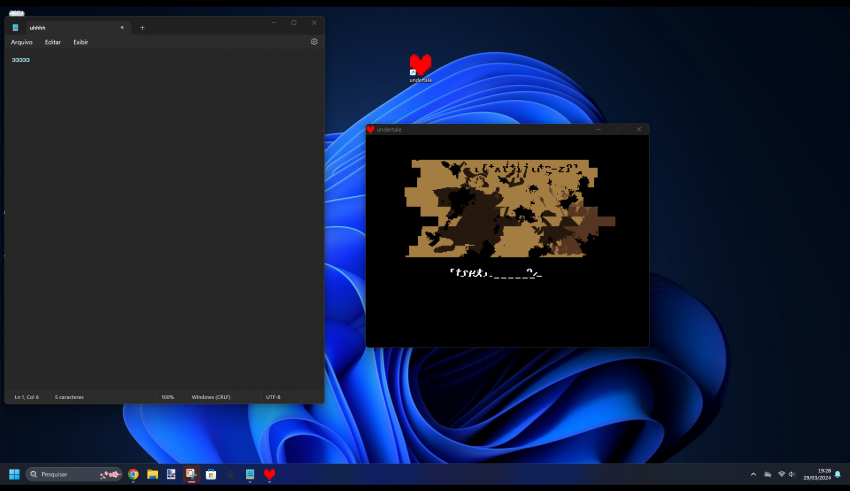Click the Notepad app icon in title bar
The width and height of the screenshot is (850, 491).
(x=16, y=28)
